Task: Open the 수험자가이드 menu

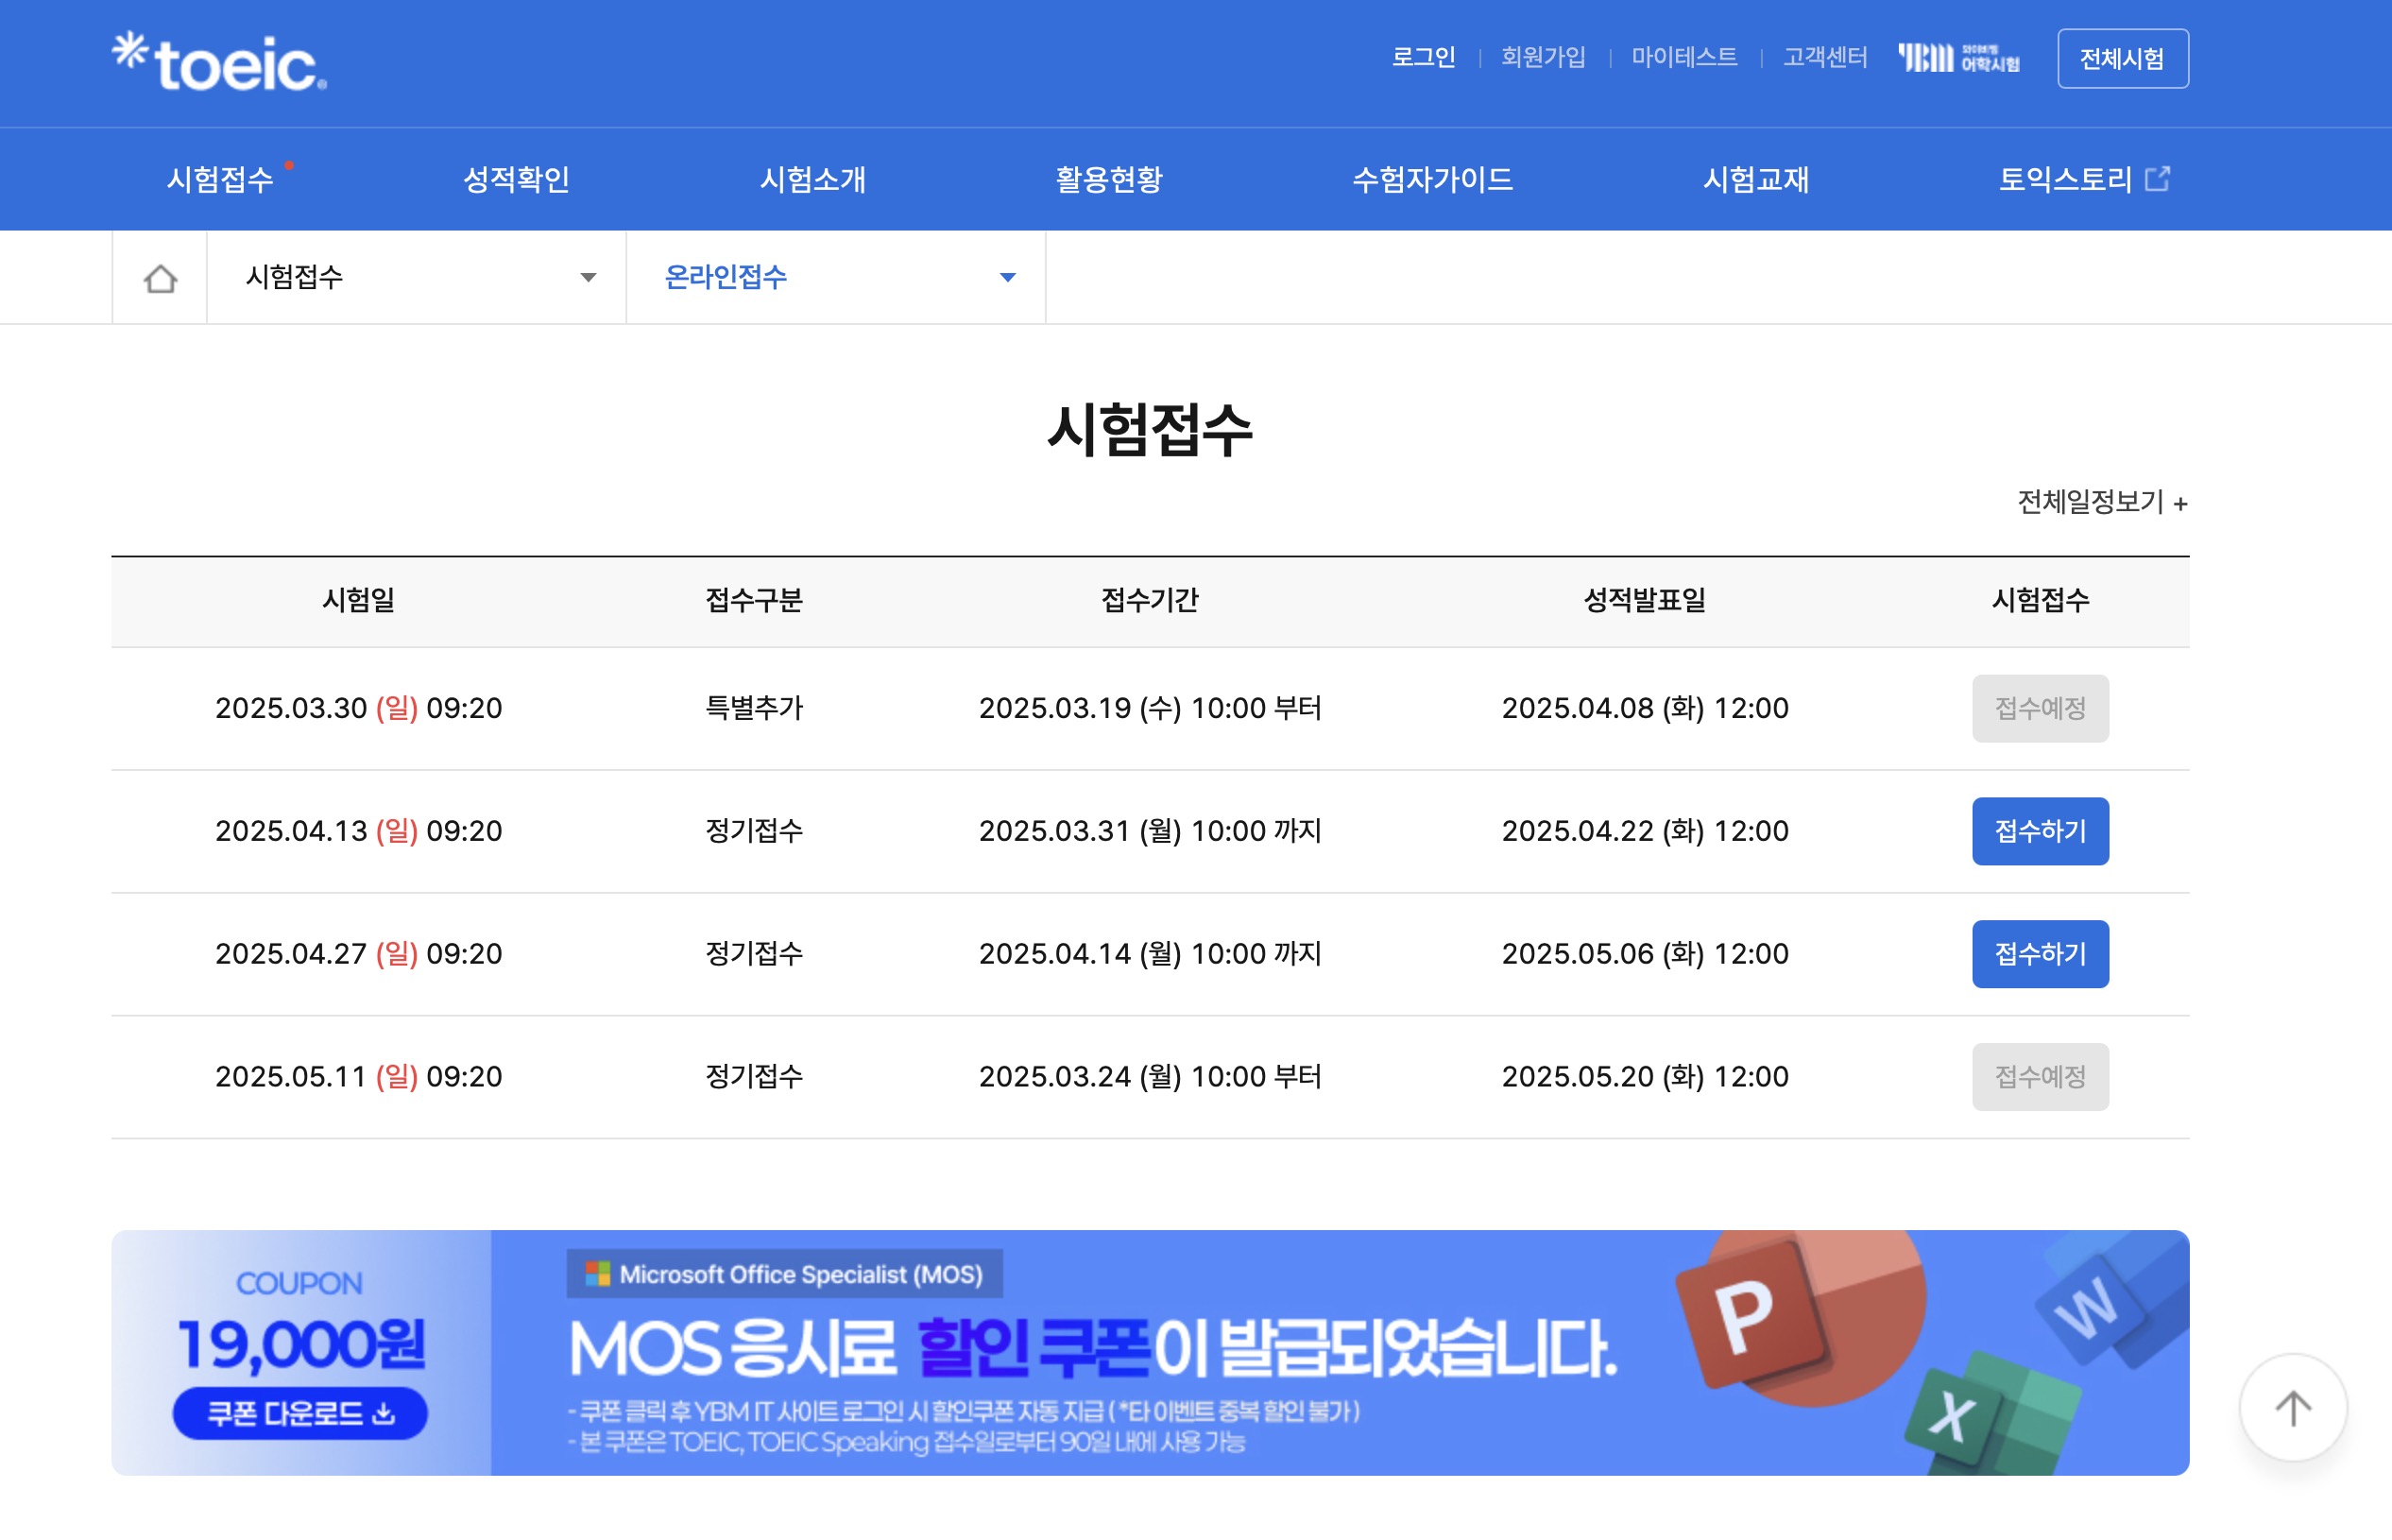Action: pyautogui.click(x=1432, y=179)
